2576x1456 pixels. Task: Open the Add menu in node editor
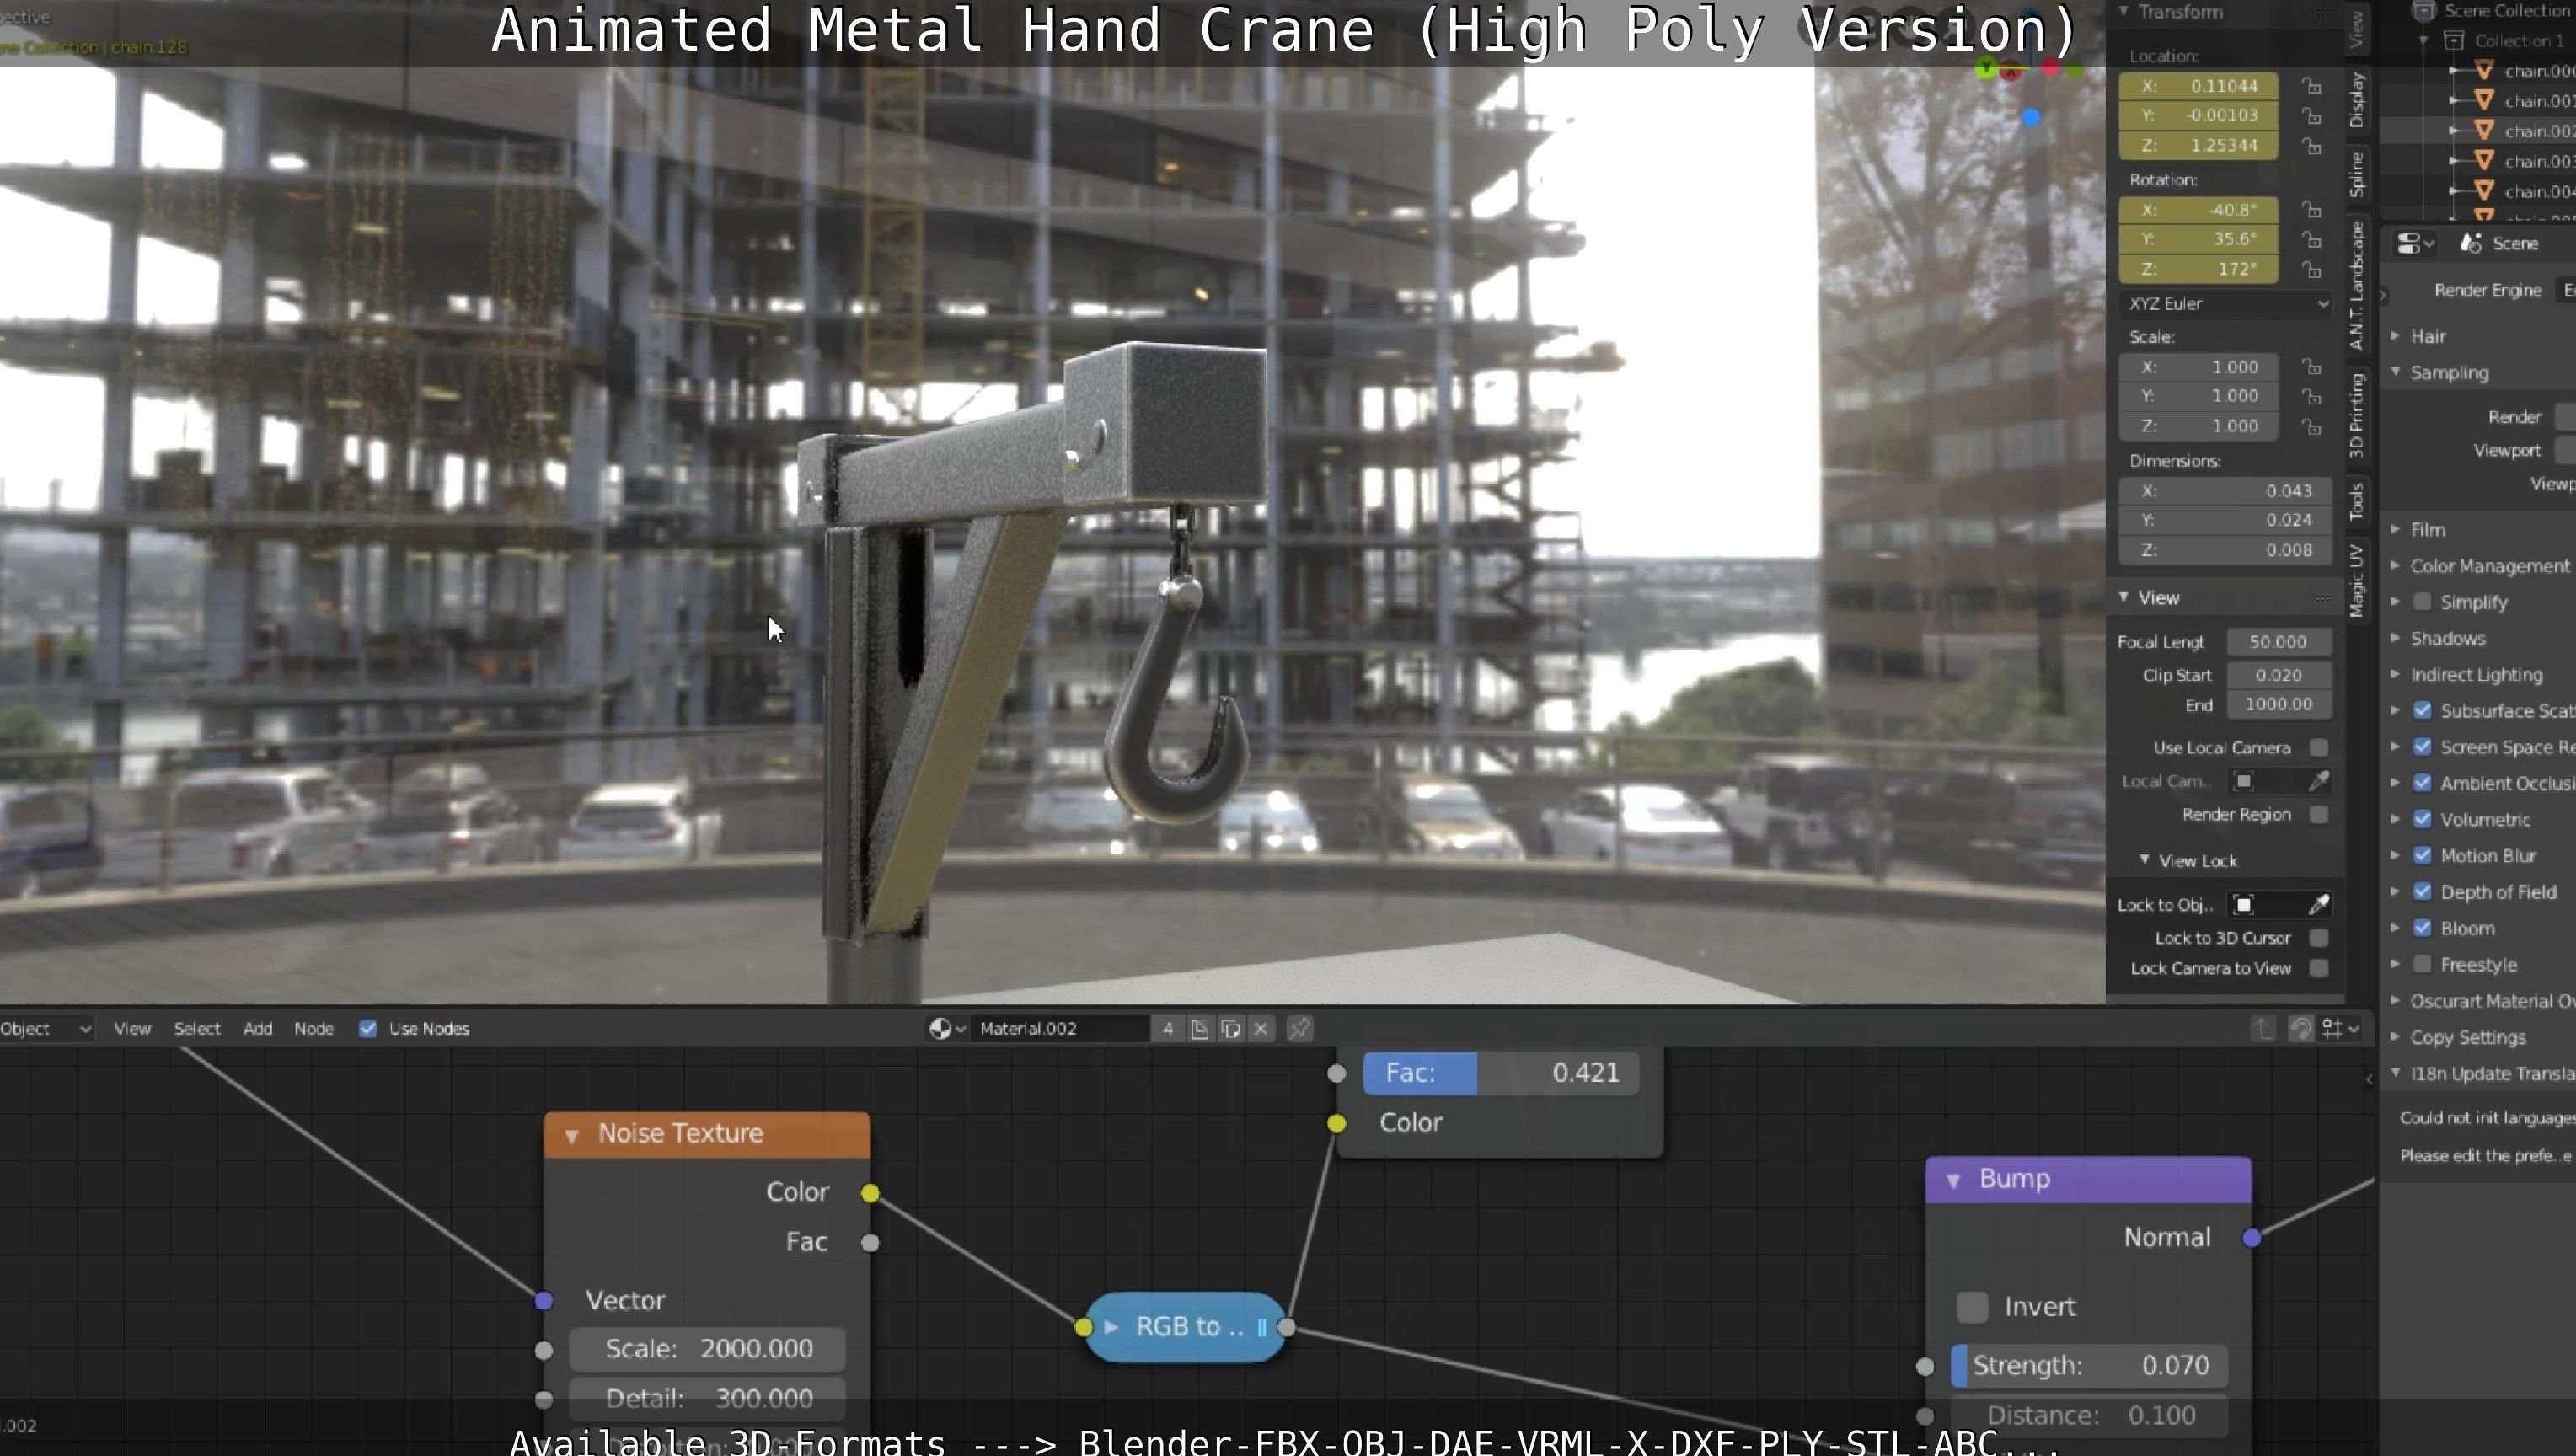point(258,1028)
